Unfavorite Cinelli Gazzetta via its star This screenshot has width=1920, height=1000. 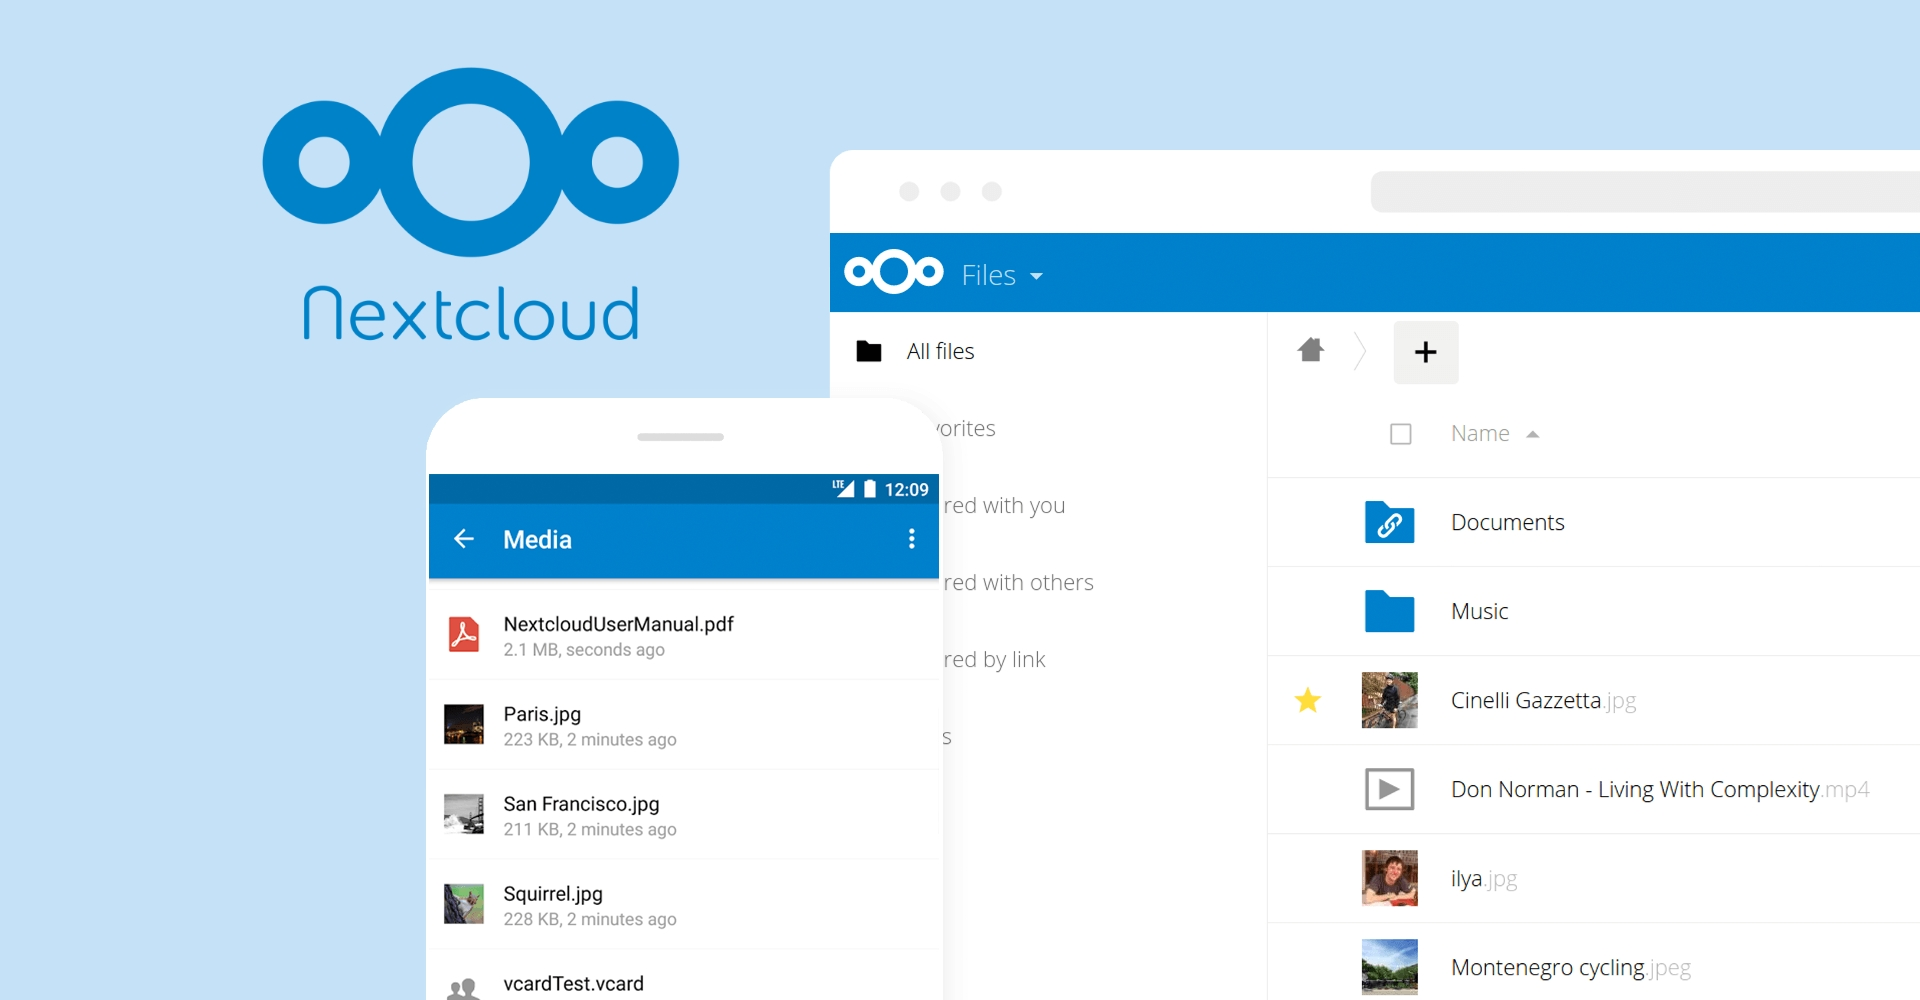click(1307, 700)
